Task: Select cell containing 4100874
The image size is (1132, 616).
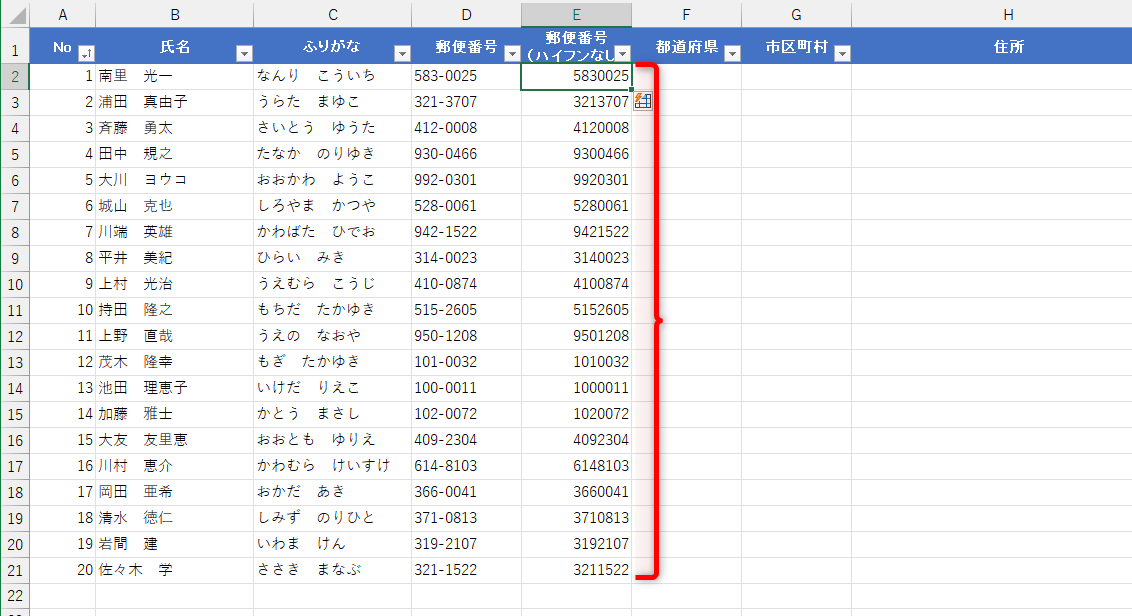Action: point(576,284)
